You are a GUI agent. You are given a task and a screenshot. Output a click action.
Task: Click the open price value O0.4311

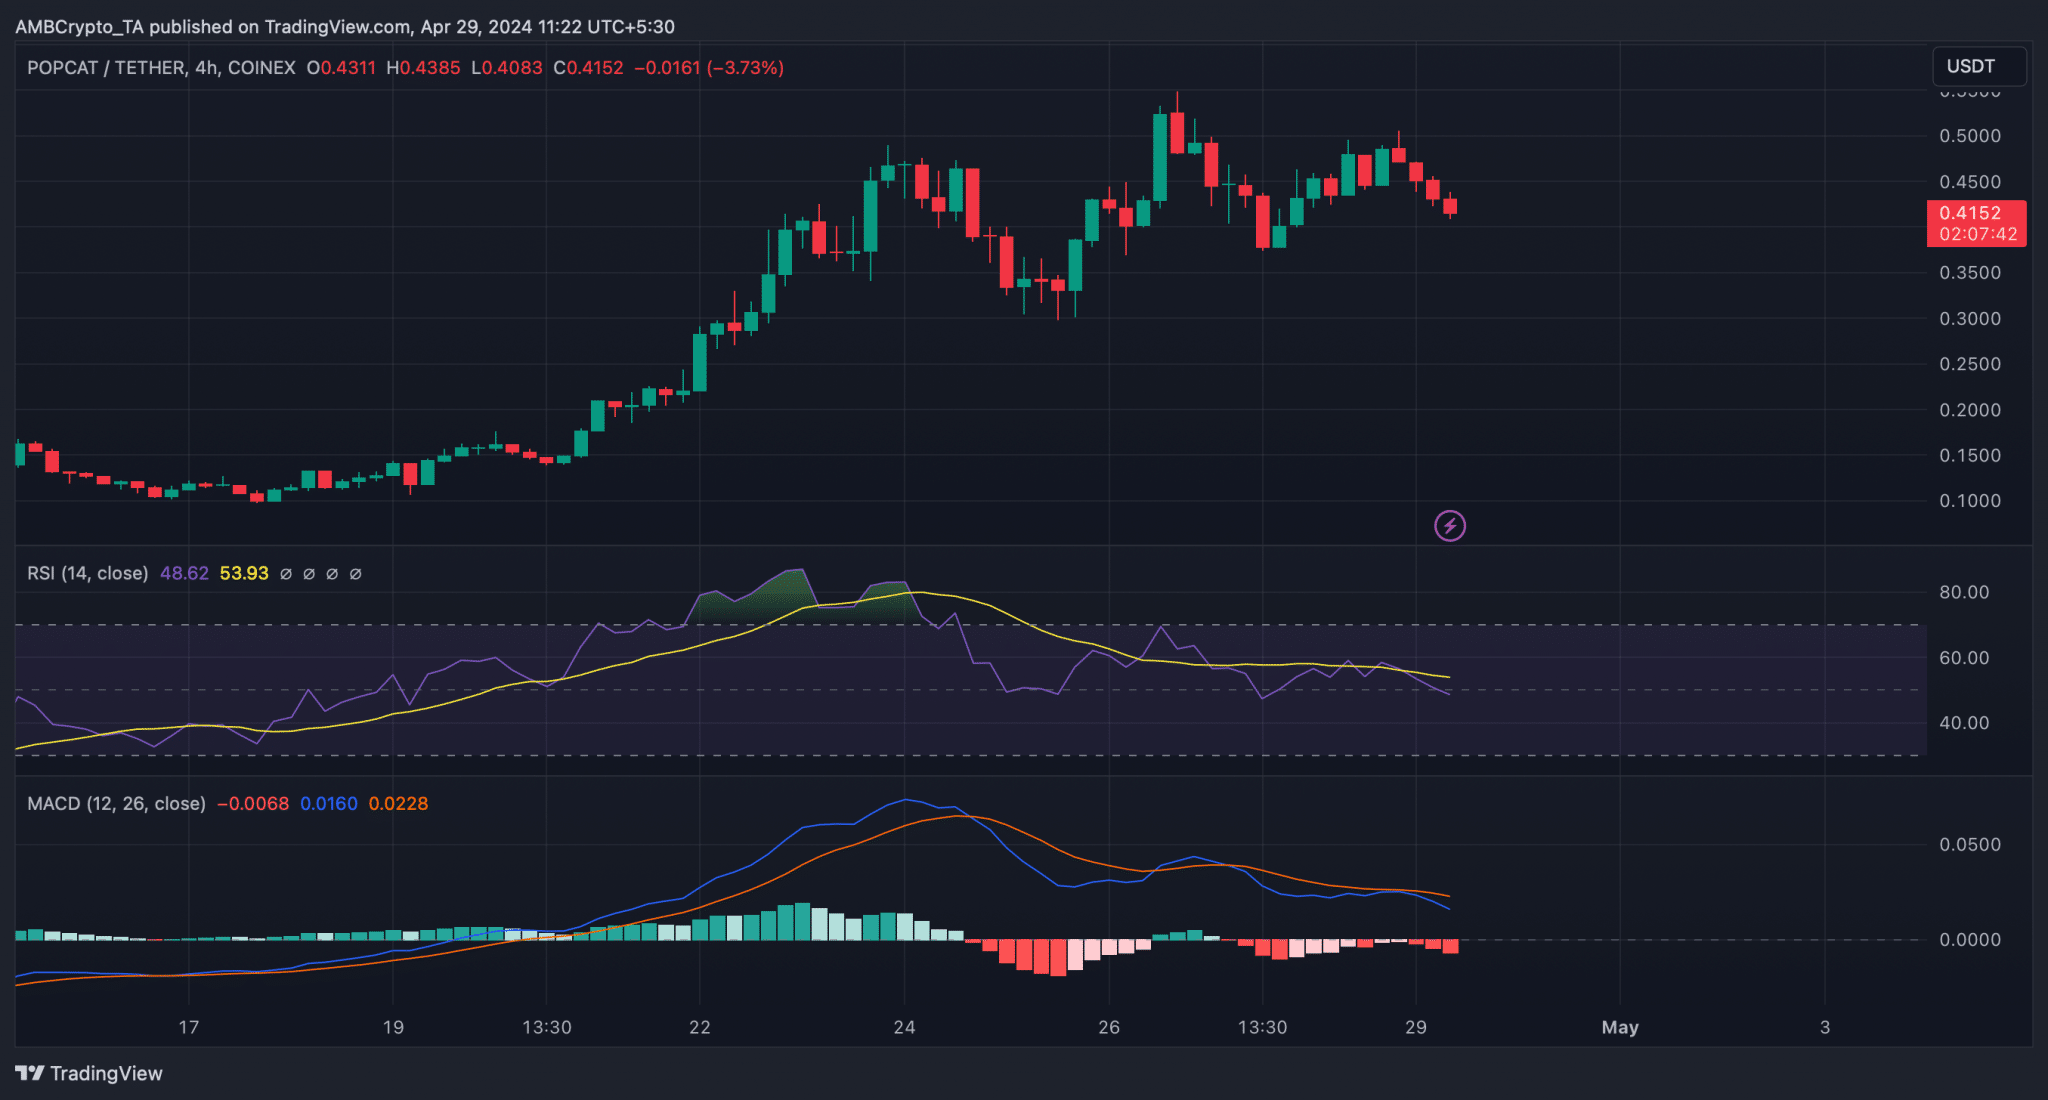[341, 68]
